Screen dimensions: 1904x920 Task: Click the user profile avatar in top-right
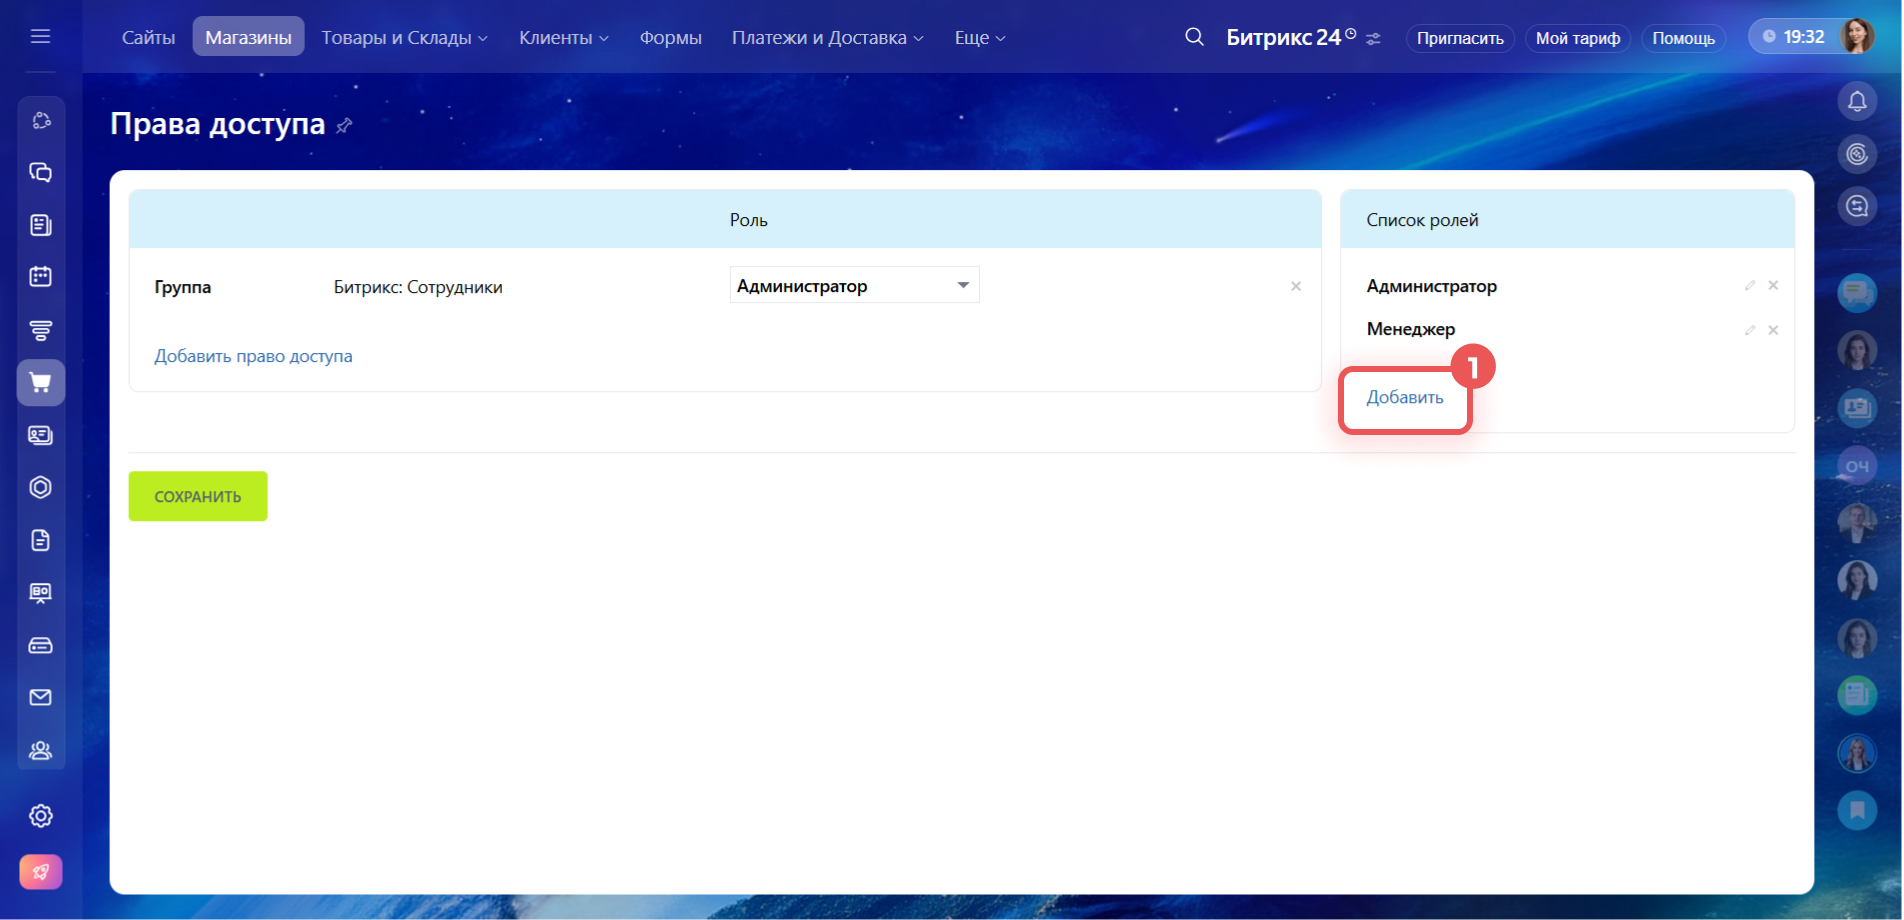[x=1857, y=37]
